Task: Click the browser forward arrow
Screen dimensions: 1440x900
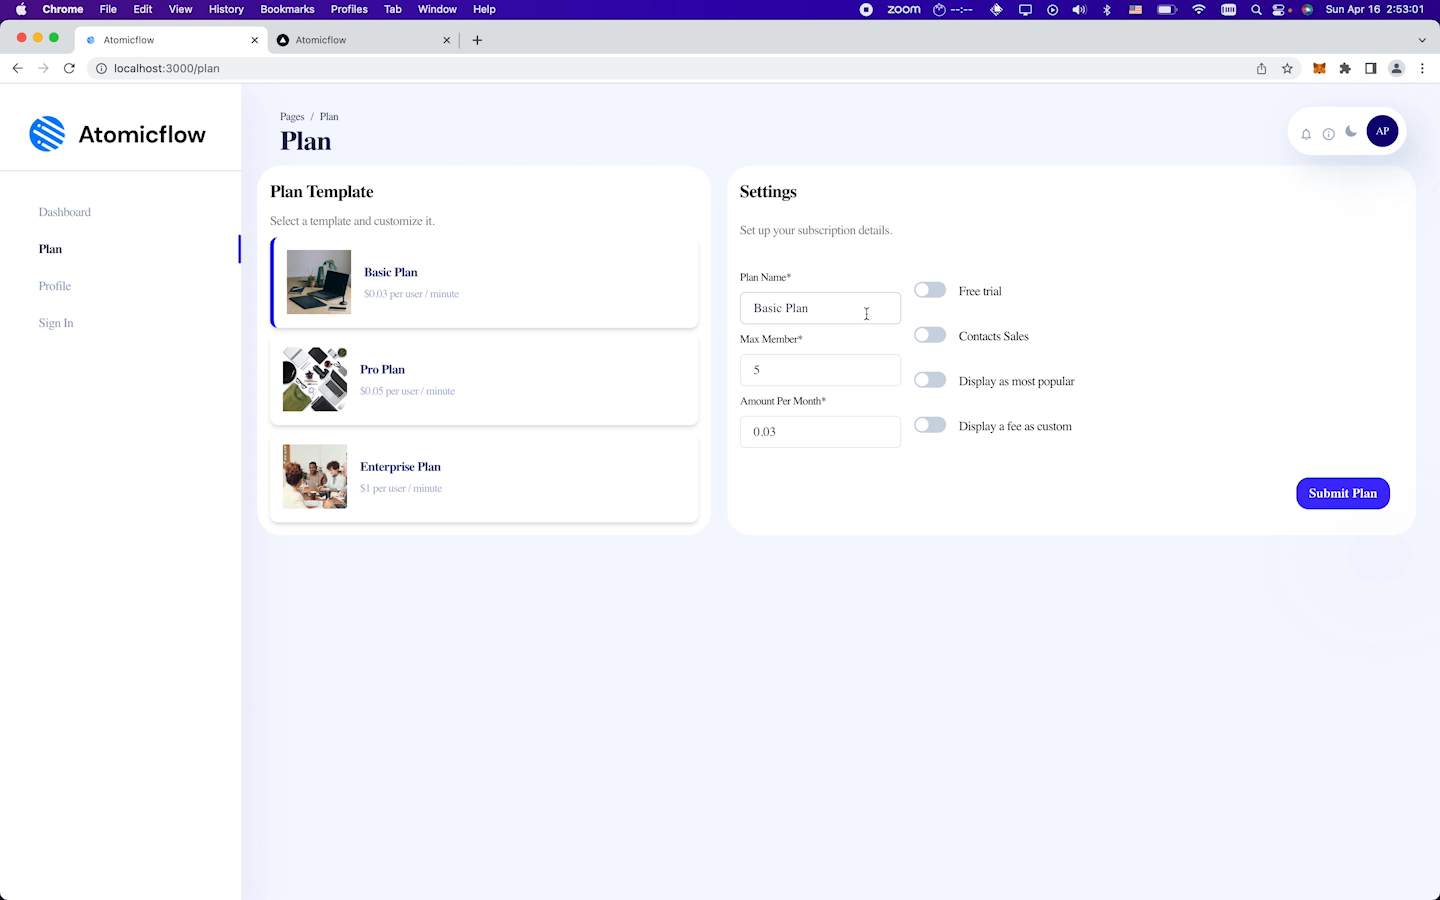Action: click(x=43, y=68)
